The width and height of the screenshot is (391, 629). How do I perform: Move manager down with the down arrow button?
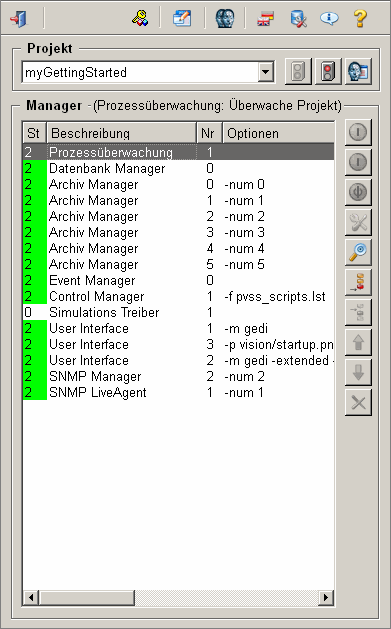click(358, 373)
